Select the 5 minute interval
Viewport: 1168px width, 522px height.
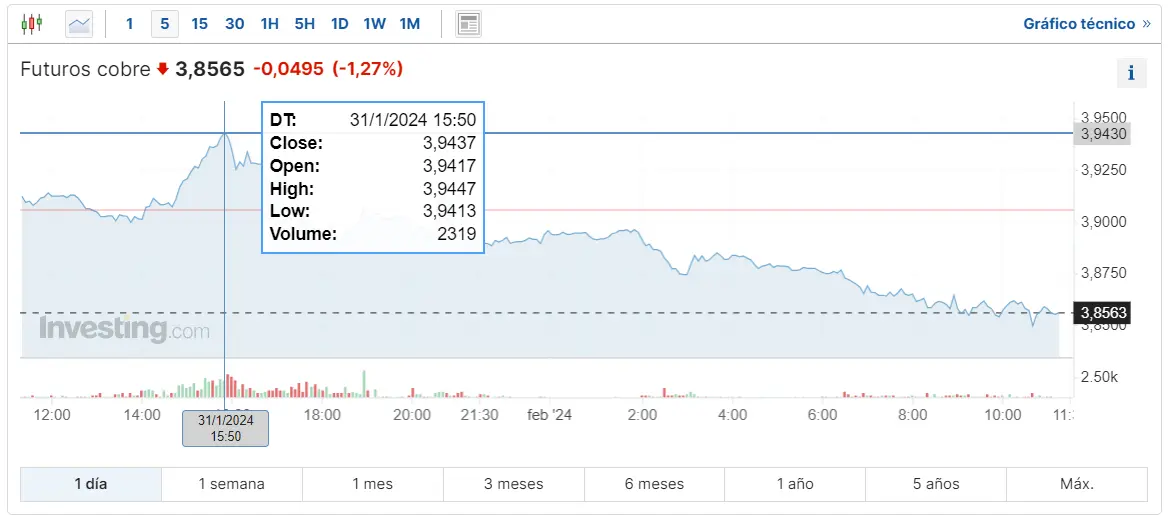coord(164,23)
